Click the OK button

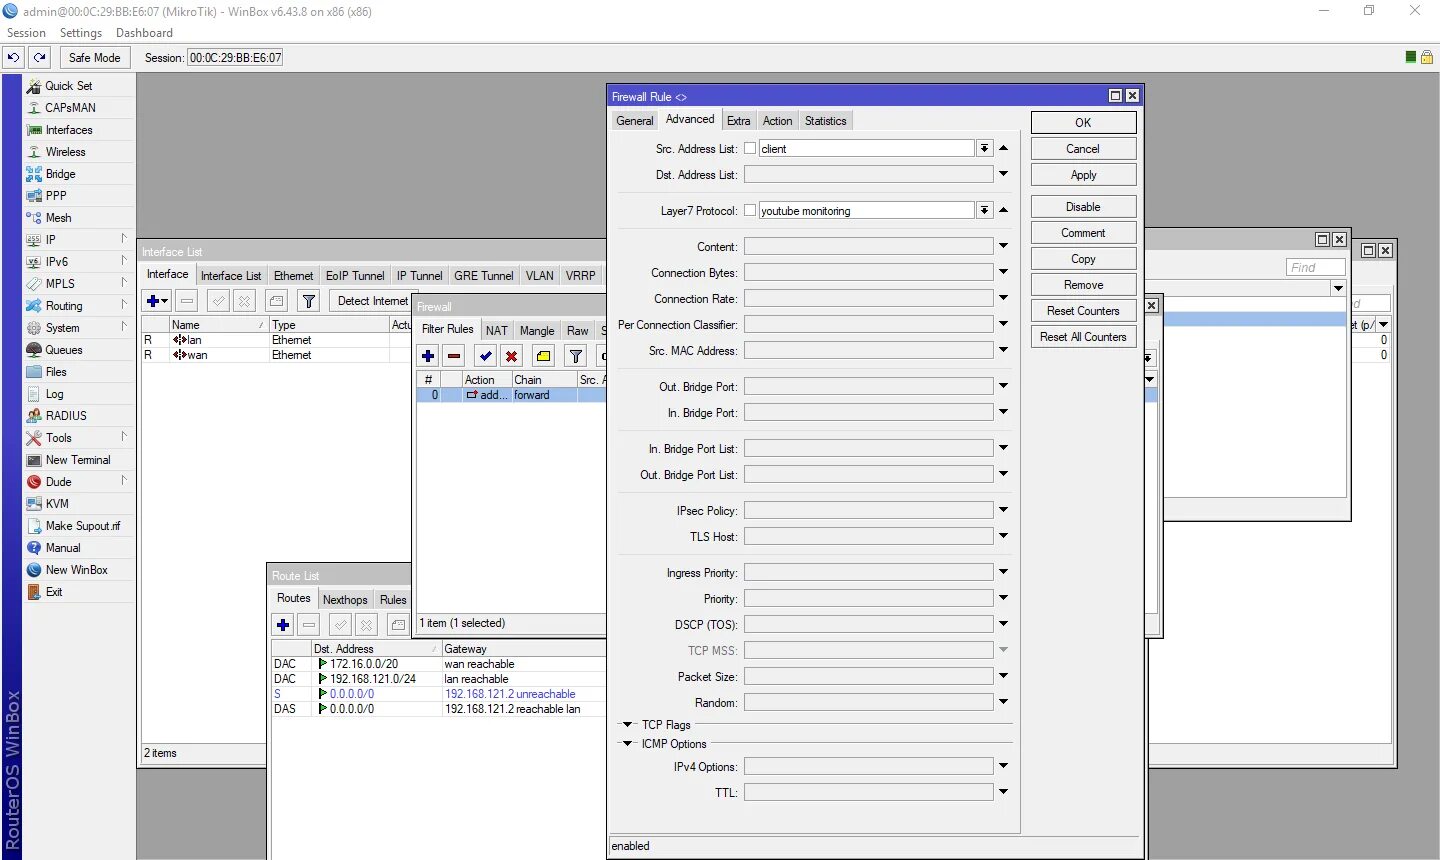tap(1083, 123)
